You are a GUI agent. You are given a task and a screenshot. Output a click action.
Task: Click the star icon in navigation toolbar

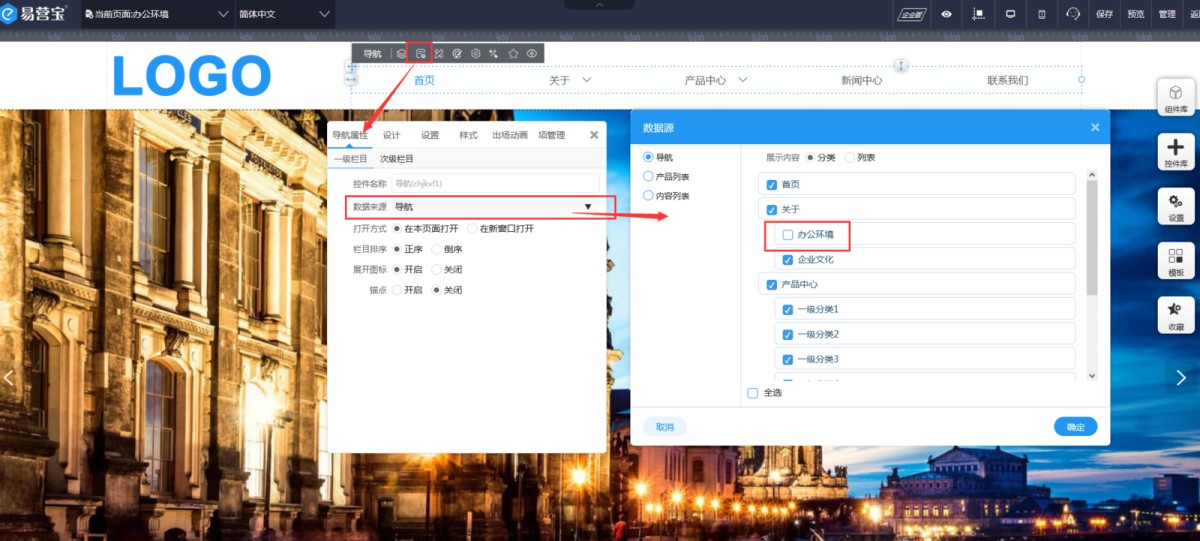coord(513,53)
